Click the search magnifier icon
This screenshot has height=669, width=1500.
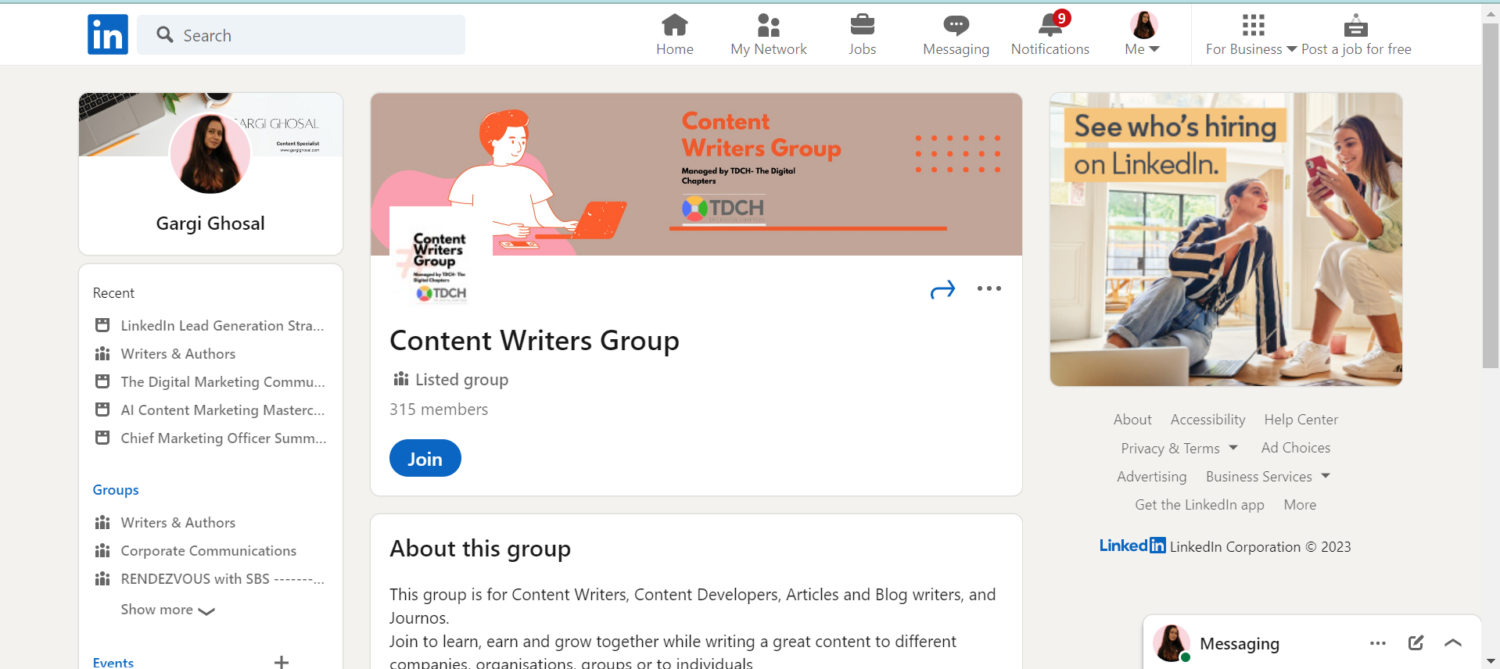[x=165, y=35]
